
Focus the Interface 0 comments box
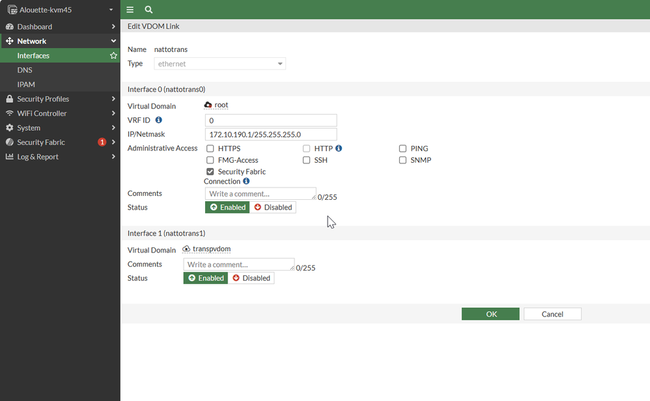(260, 194)
